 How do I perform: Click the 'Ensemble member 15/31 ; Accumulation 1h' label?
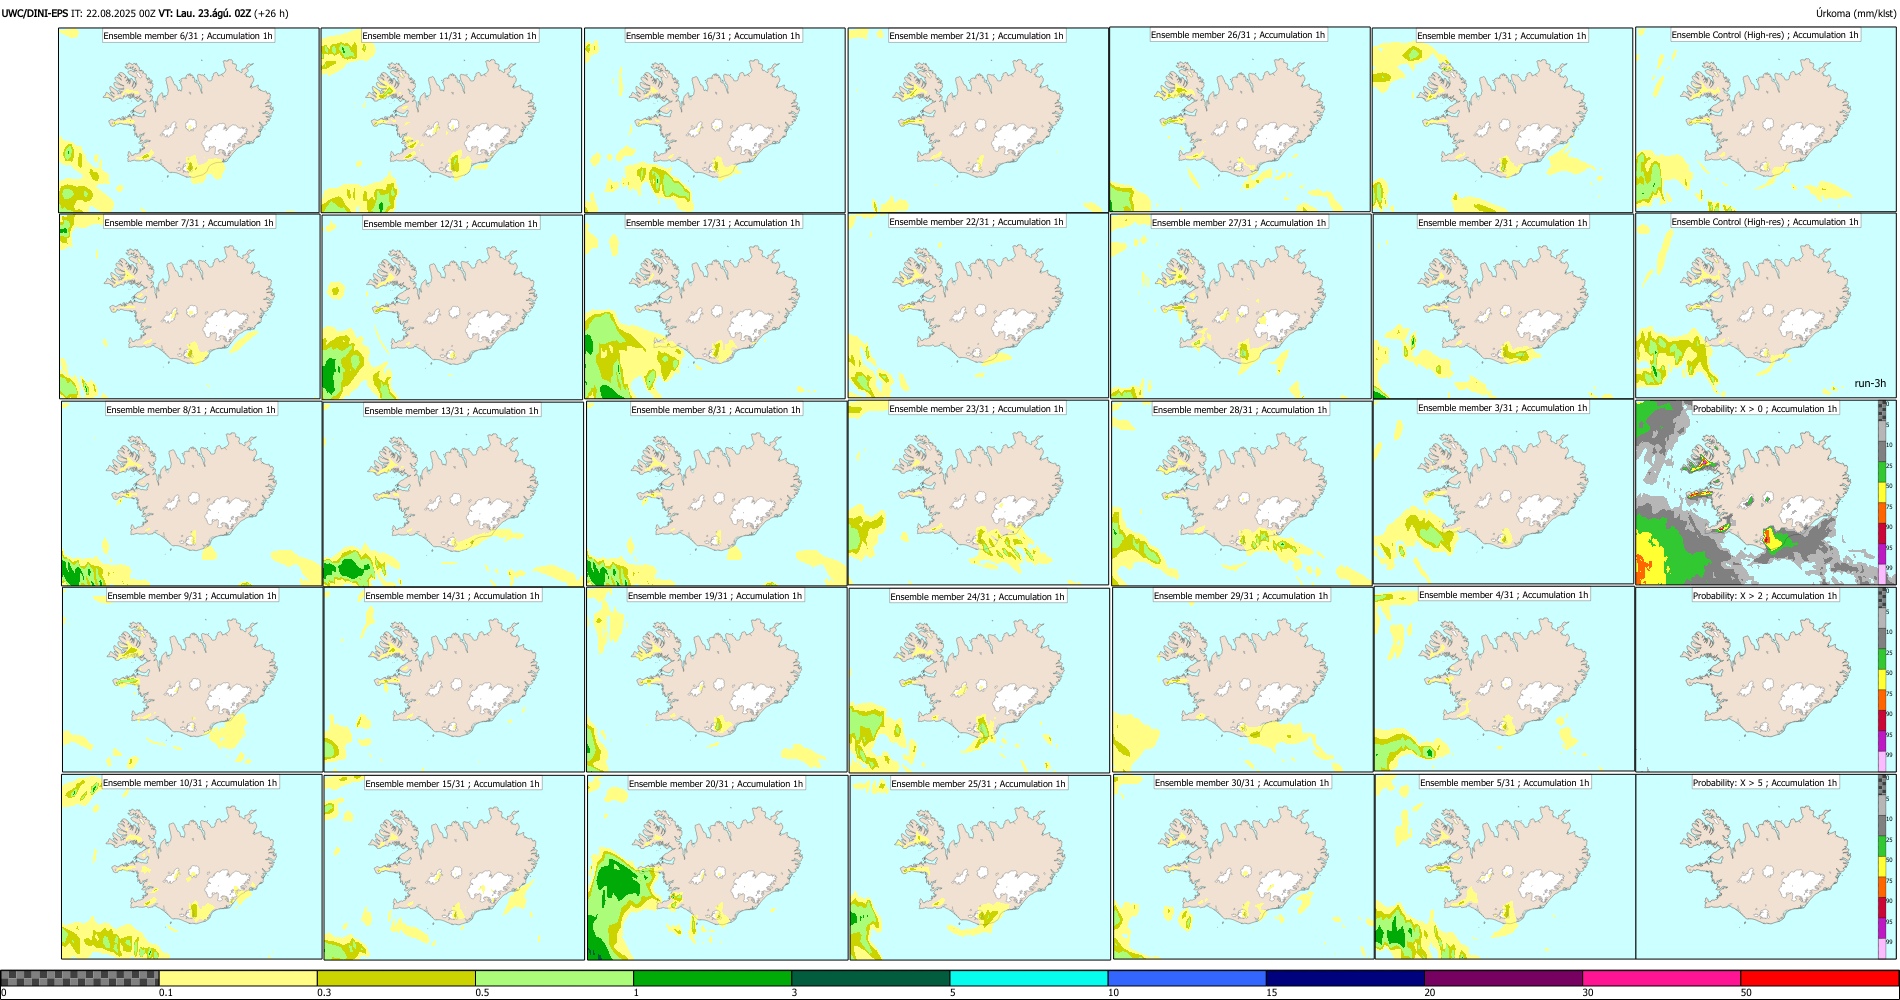pyautogui.click(x=452, y=784)
